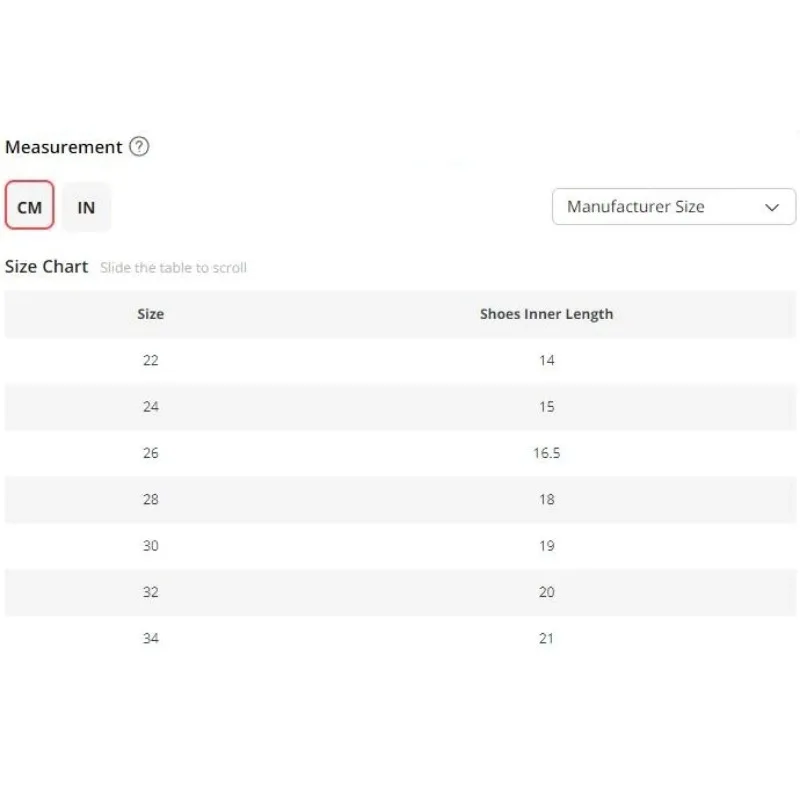The height and width of the screenshot is (800, 800).
Task: Click the Measurement help question-mark icon
Action: click(x=139, y=147)
